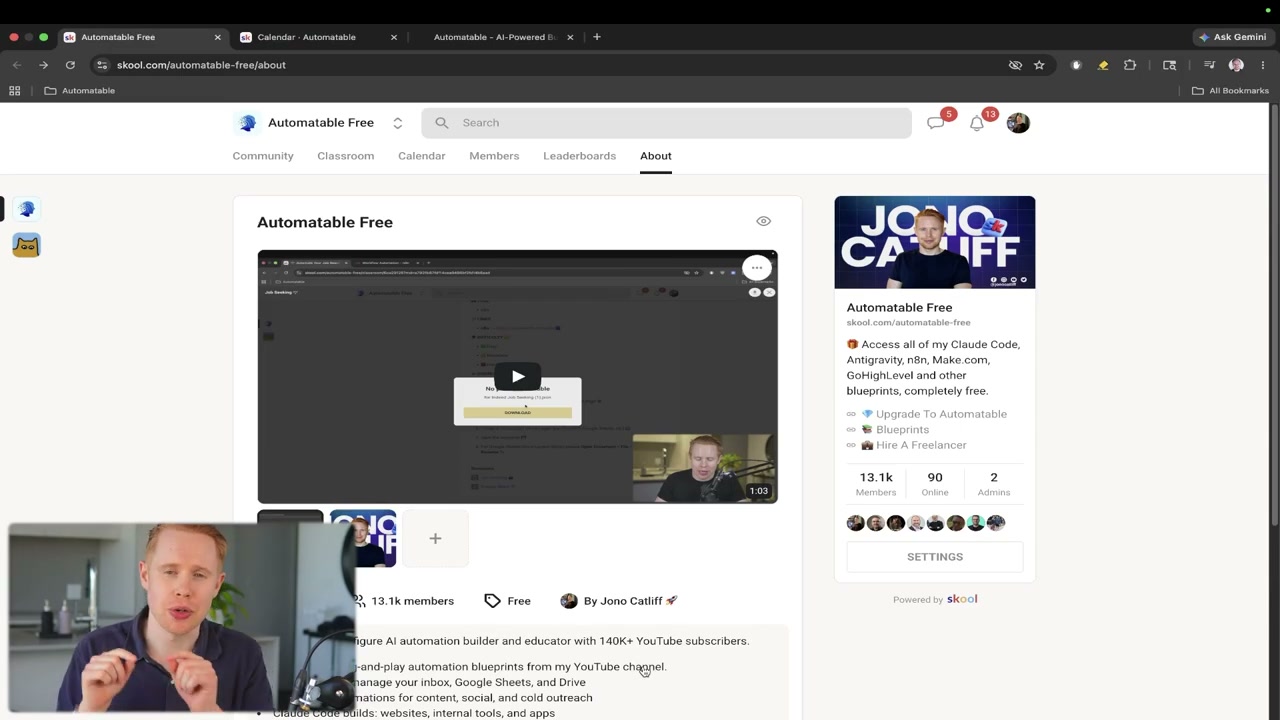Viewport: 1280px width, 720px height.
Task: Click the crossed-out eye icon in address bar
Action: click(1015, 65)
